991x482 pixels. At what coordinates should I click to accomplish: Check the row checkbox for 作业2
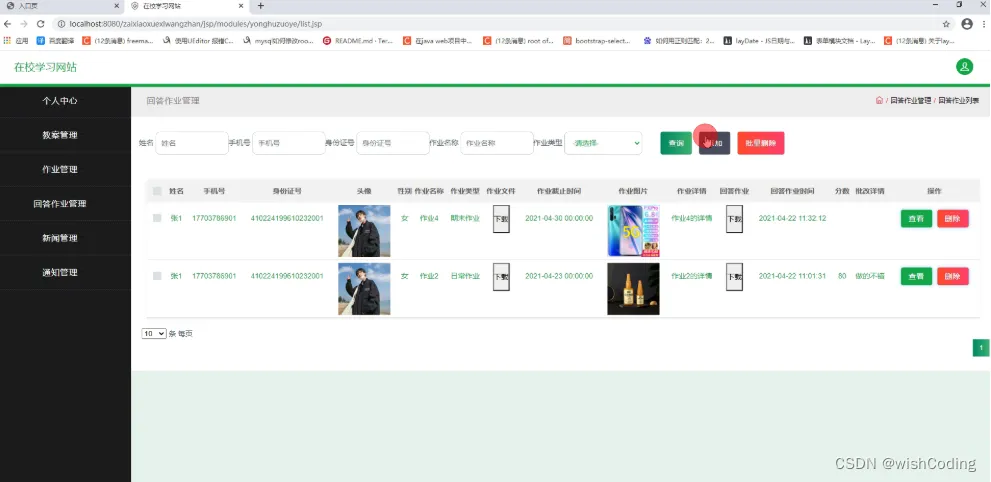157,276
